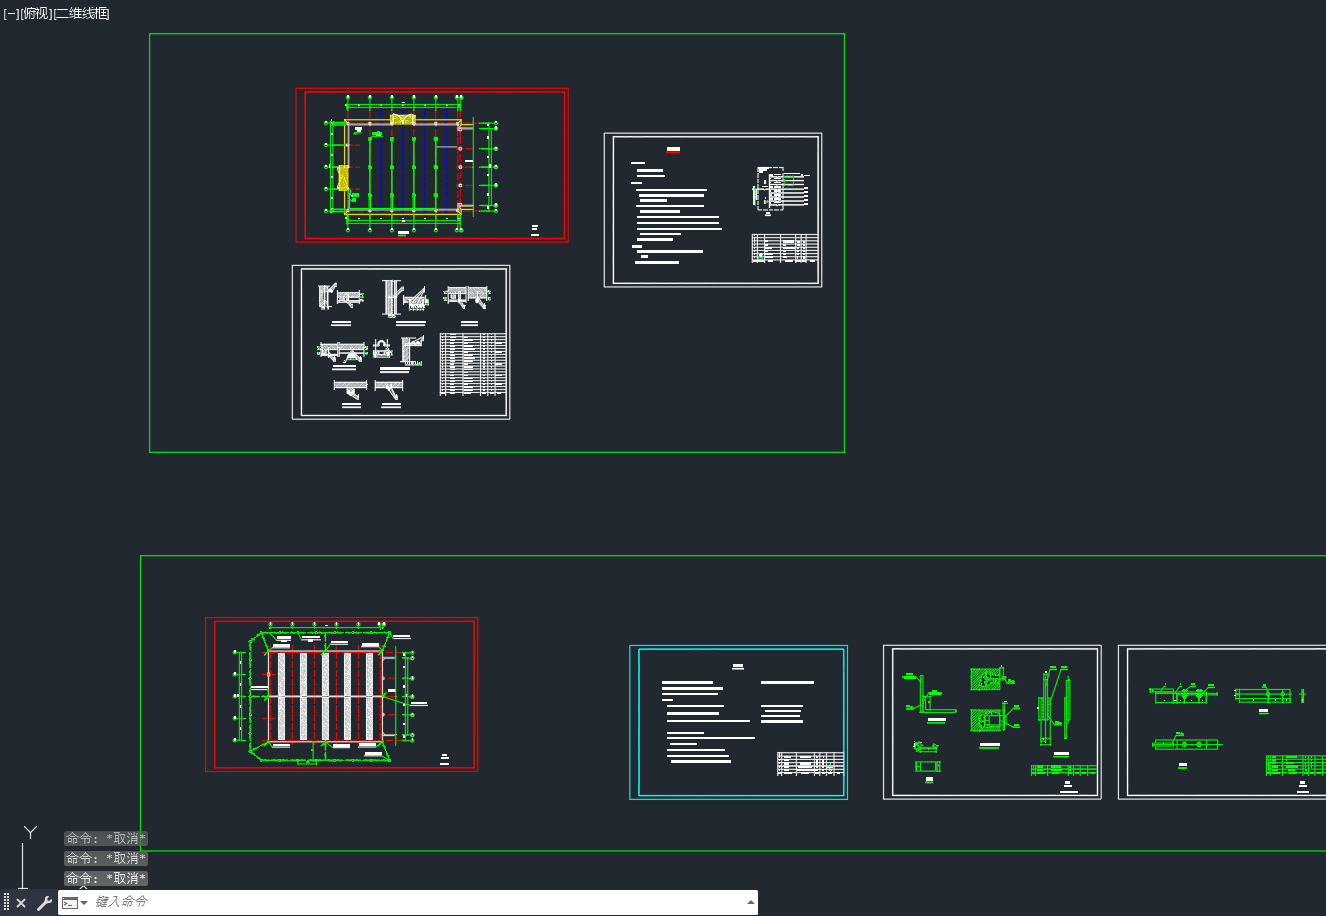Open the 二维线框 visual style menu
Image resolution: width=1326 pixels, height=916 pixels.
click(x=82, y=13)
